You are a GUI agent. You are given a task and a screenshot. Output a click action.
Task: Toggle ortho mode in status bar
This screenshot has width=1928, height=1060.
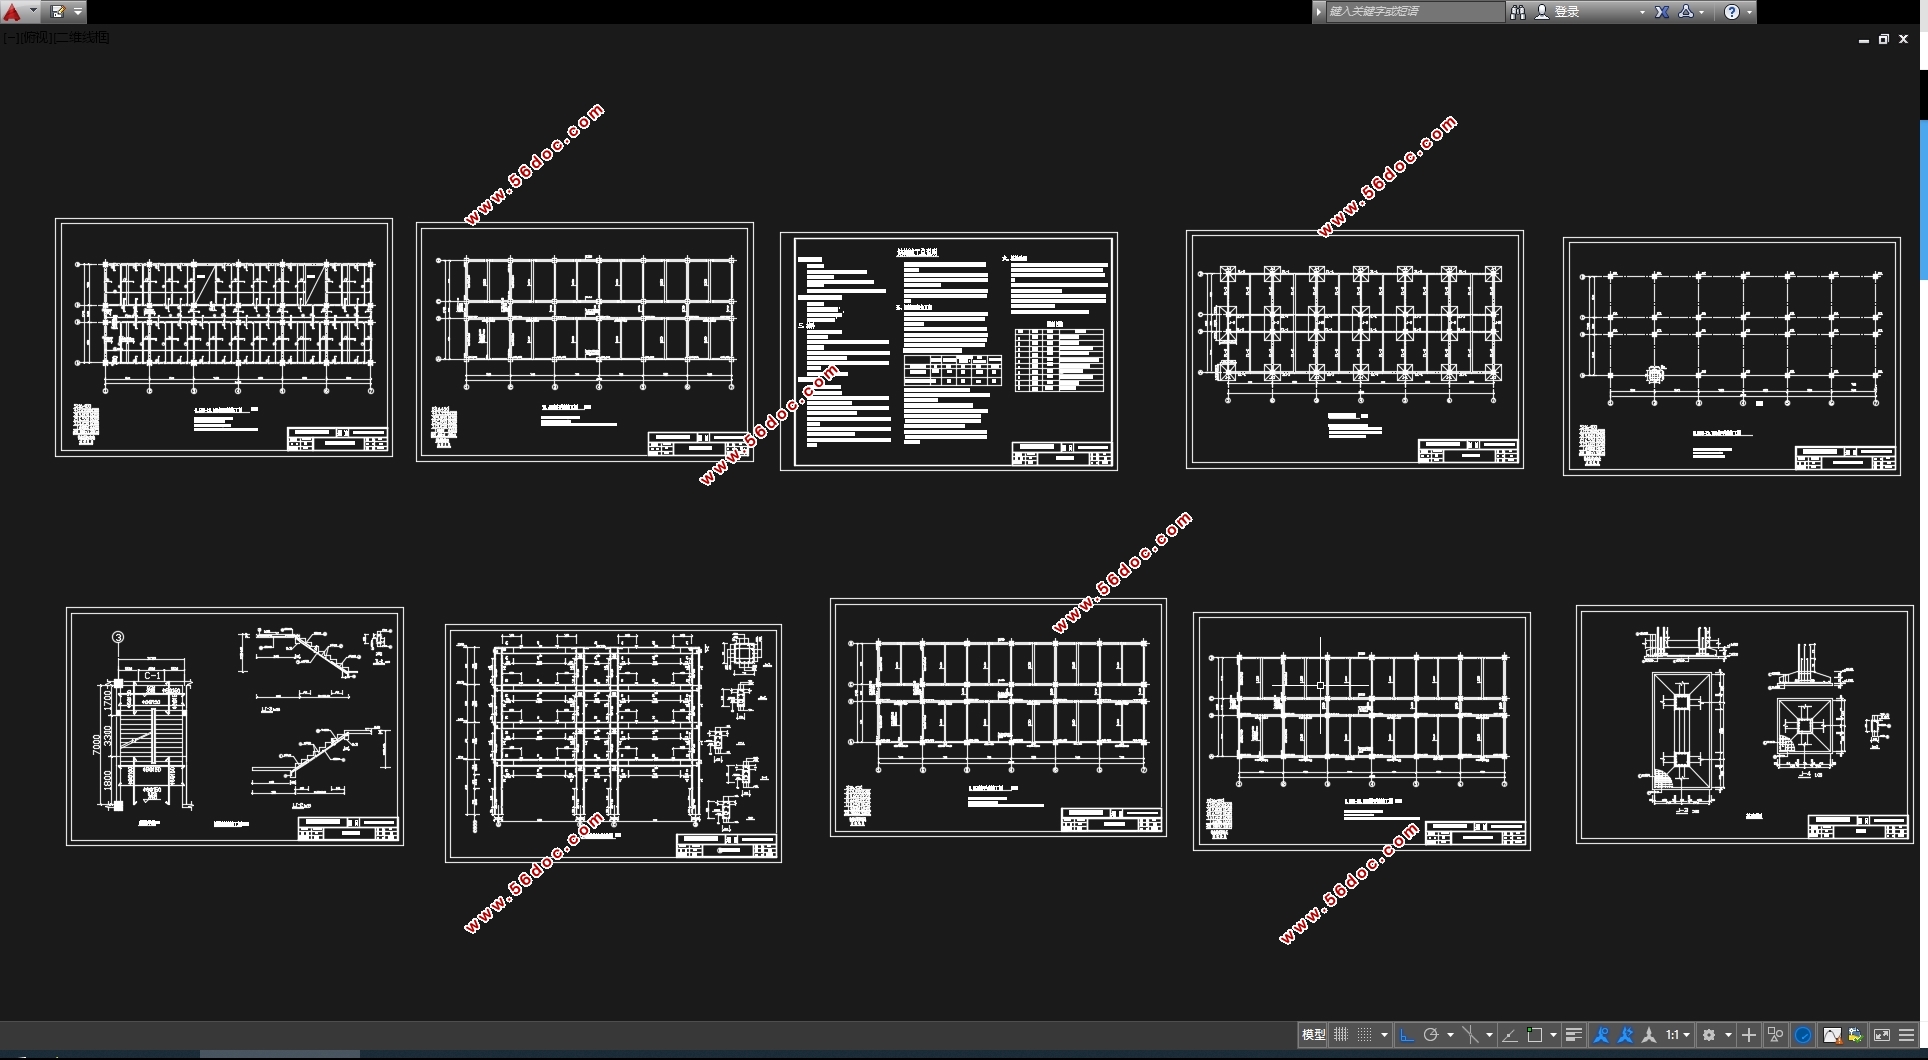tap(1407, 1035)
